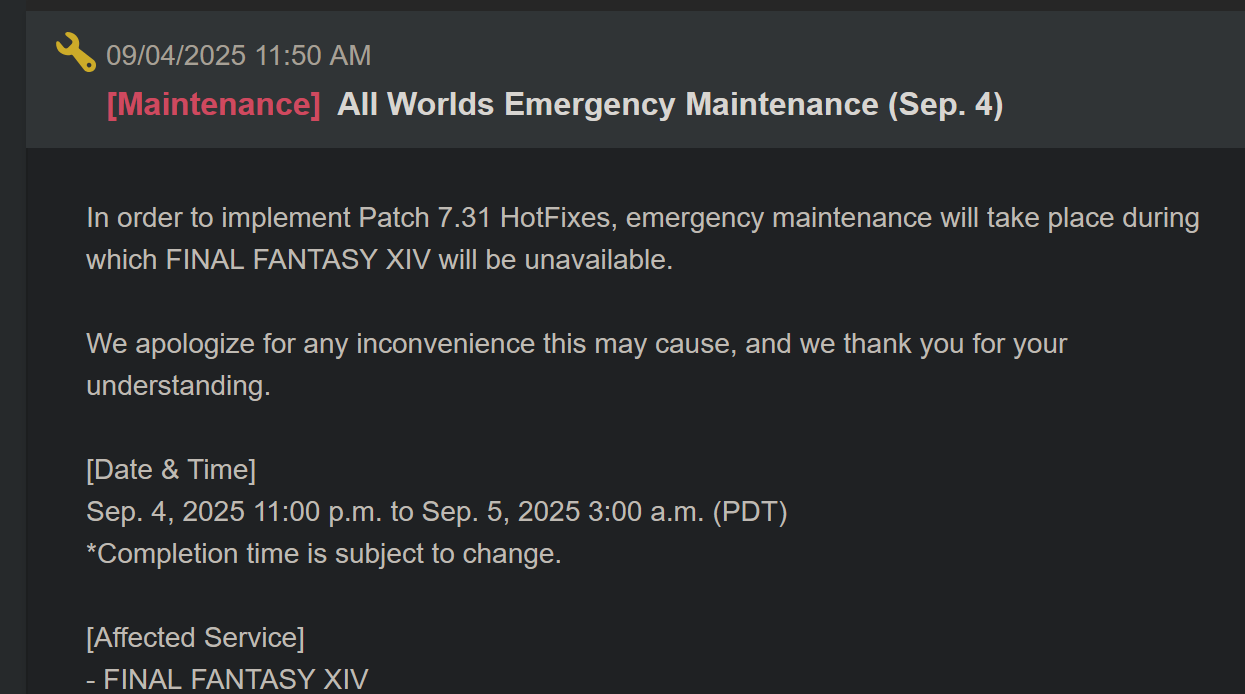
Task: Click the '(Sep. 4)' part of the title
Action: (x=945, y=104)
